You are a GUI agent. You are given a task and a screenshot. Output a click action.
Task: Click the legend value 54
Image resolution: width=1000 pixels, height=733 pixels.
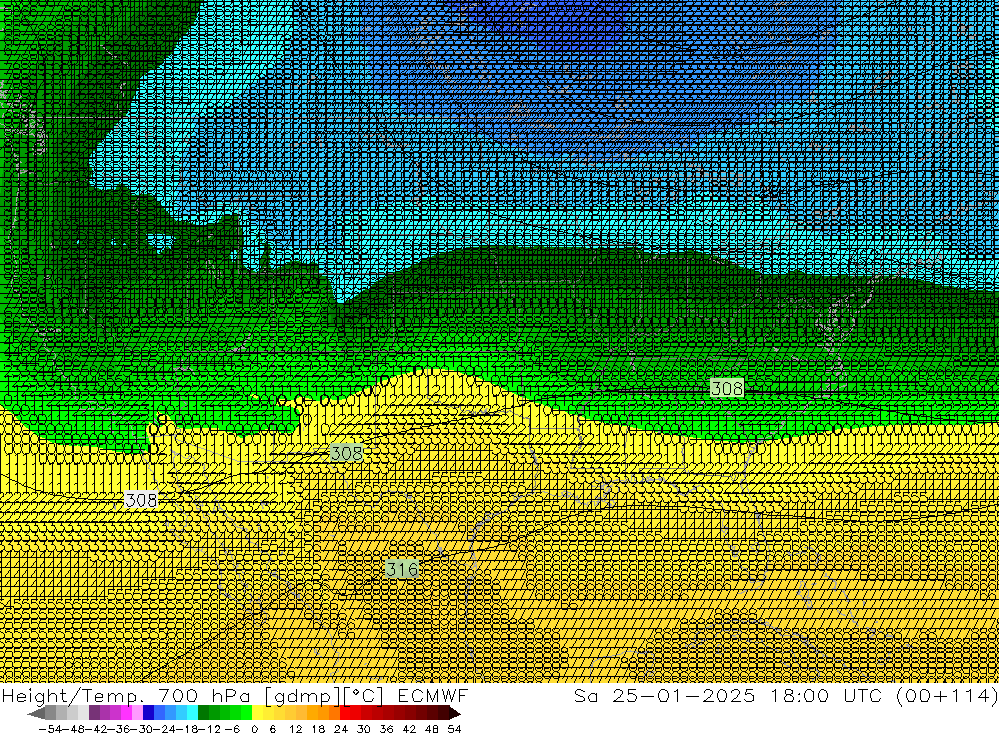point(454,729)
